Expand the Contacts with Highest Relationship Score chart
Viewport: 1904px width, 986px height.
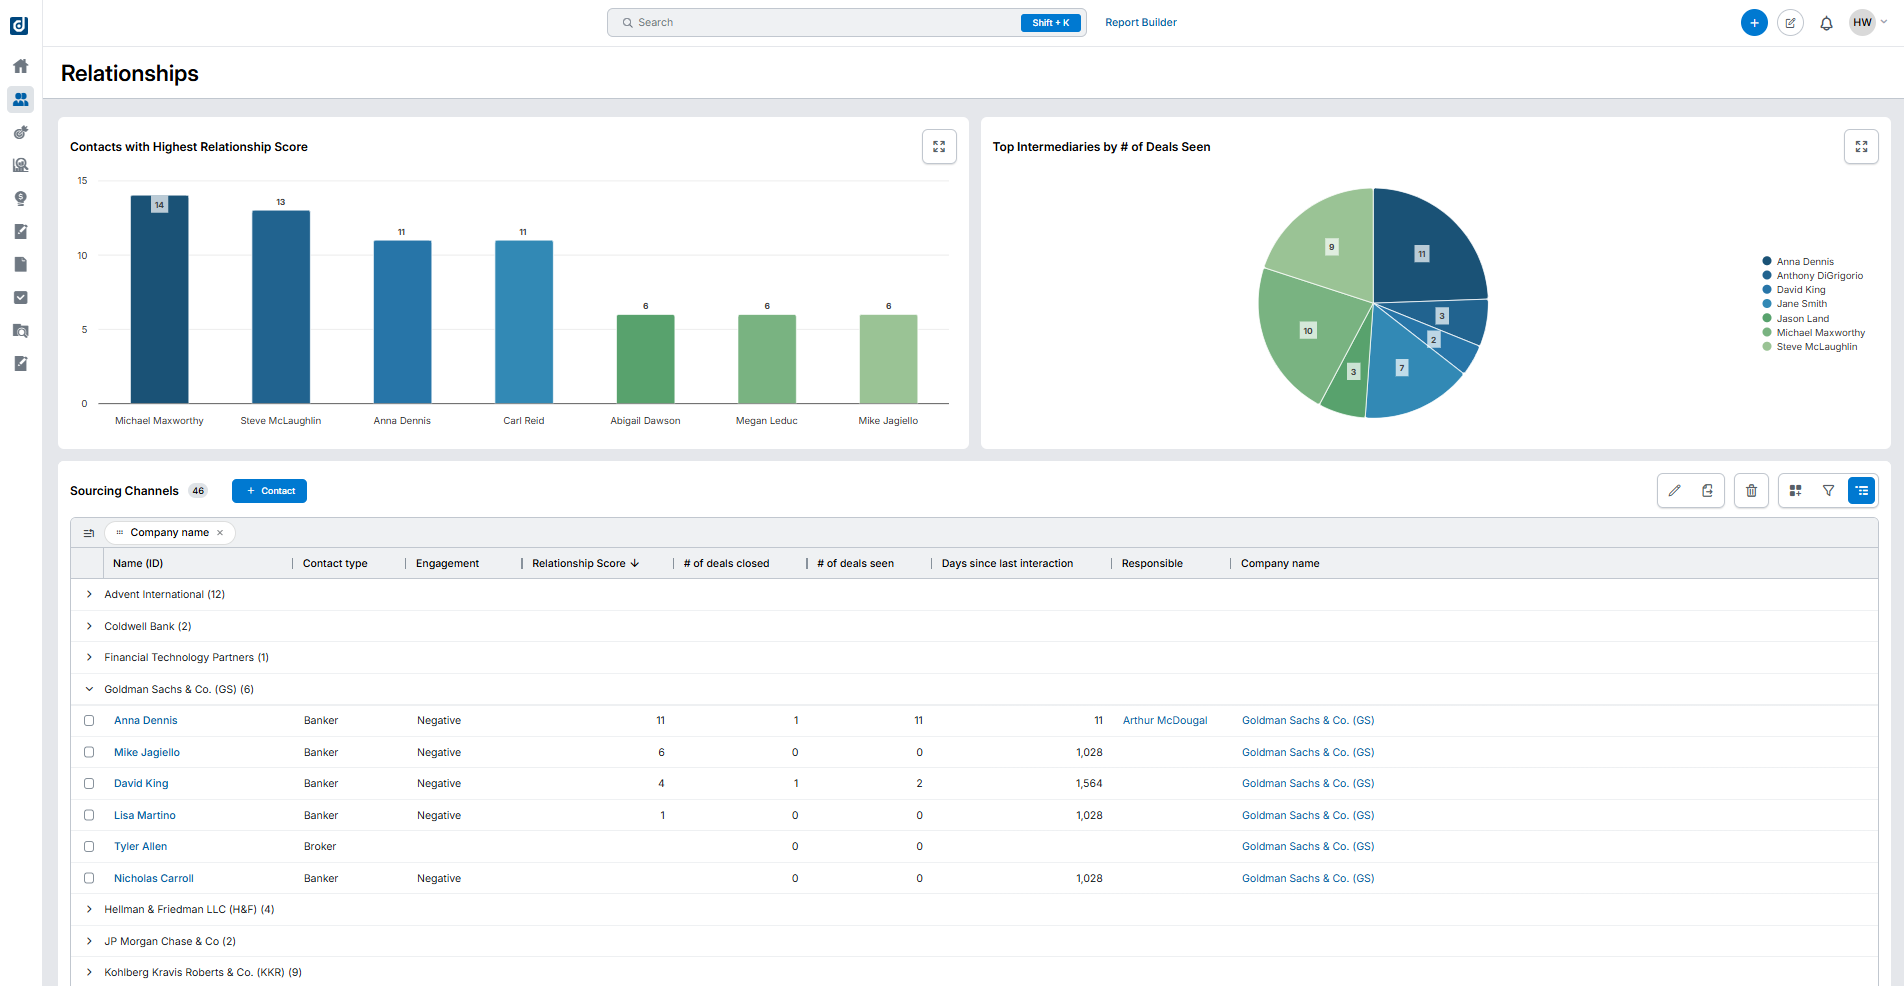[x=939, y=147]
